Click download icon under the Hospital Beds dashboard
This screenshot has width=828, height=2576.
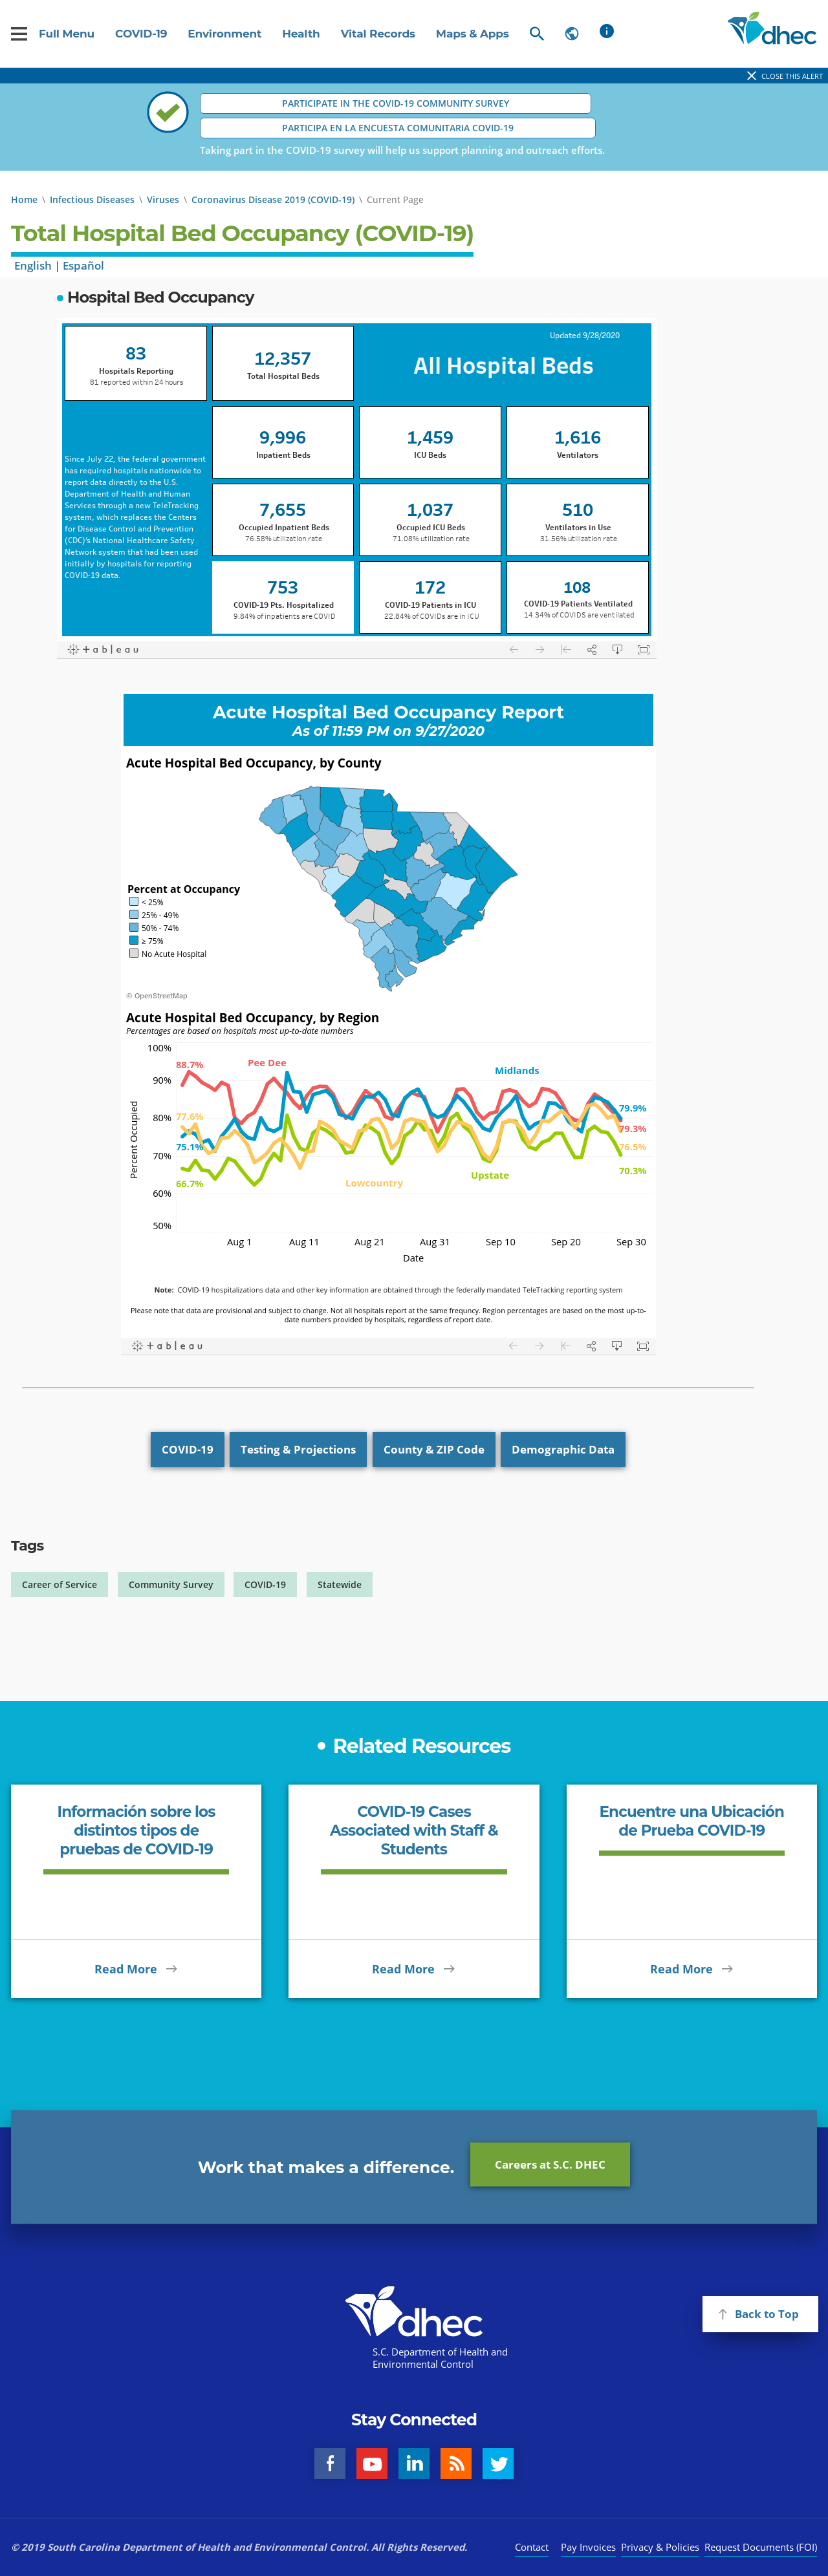click(617, 650)
